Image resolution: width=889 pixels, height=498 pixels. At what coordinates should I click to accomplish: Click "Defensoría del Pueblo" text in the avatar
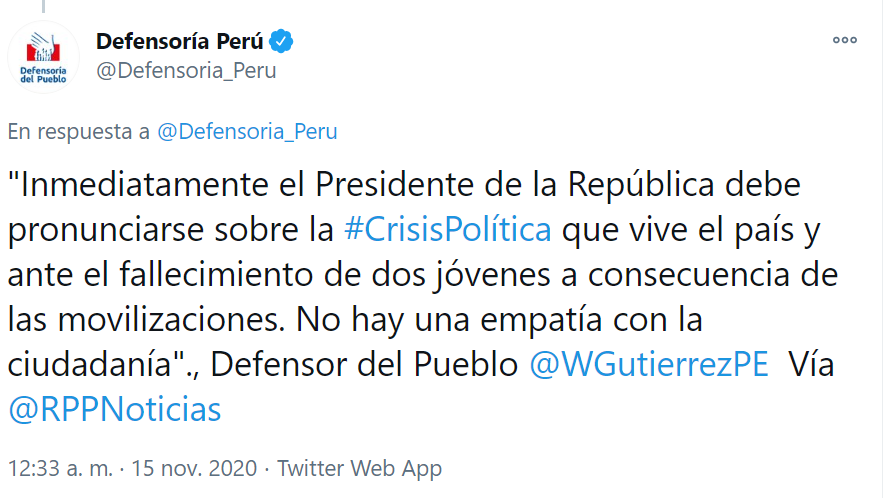point(43,75)
